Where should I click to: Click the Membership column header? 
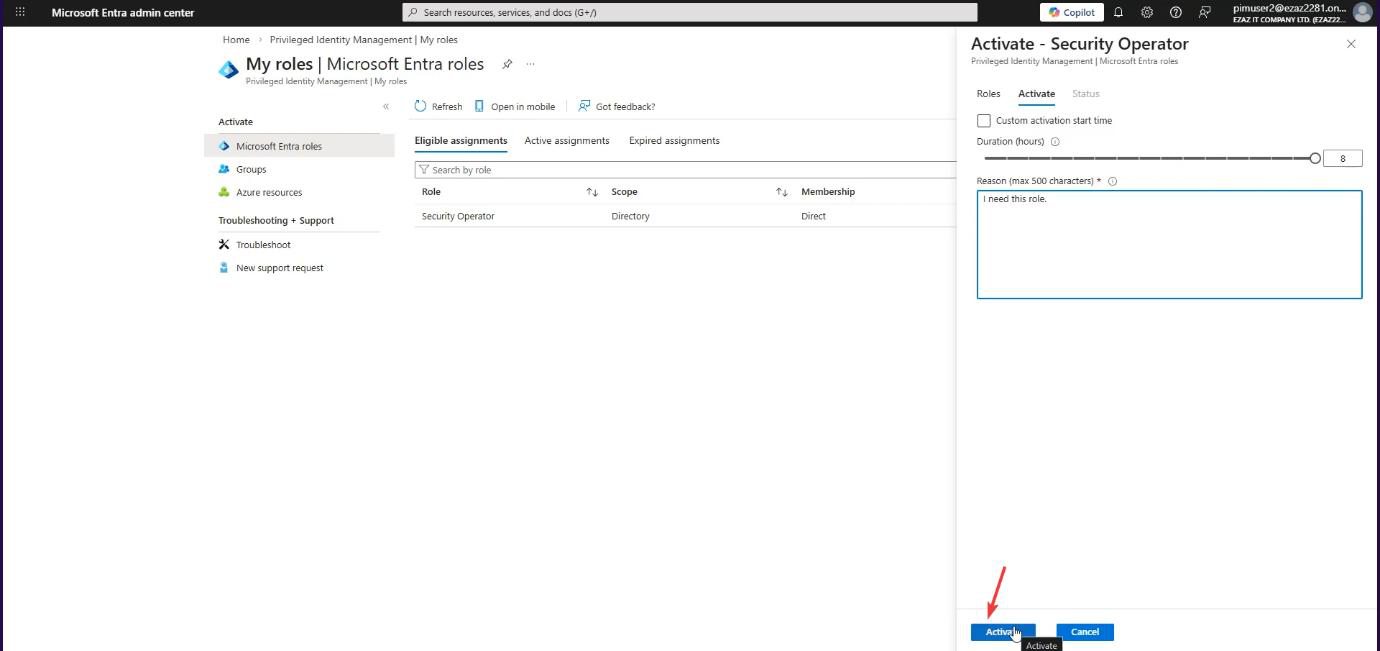pyautogui.click(x=828, y=192)
